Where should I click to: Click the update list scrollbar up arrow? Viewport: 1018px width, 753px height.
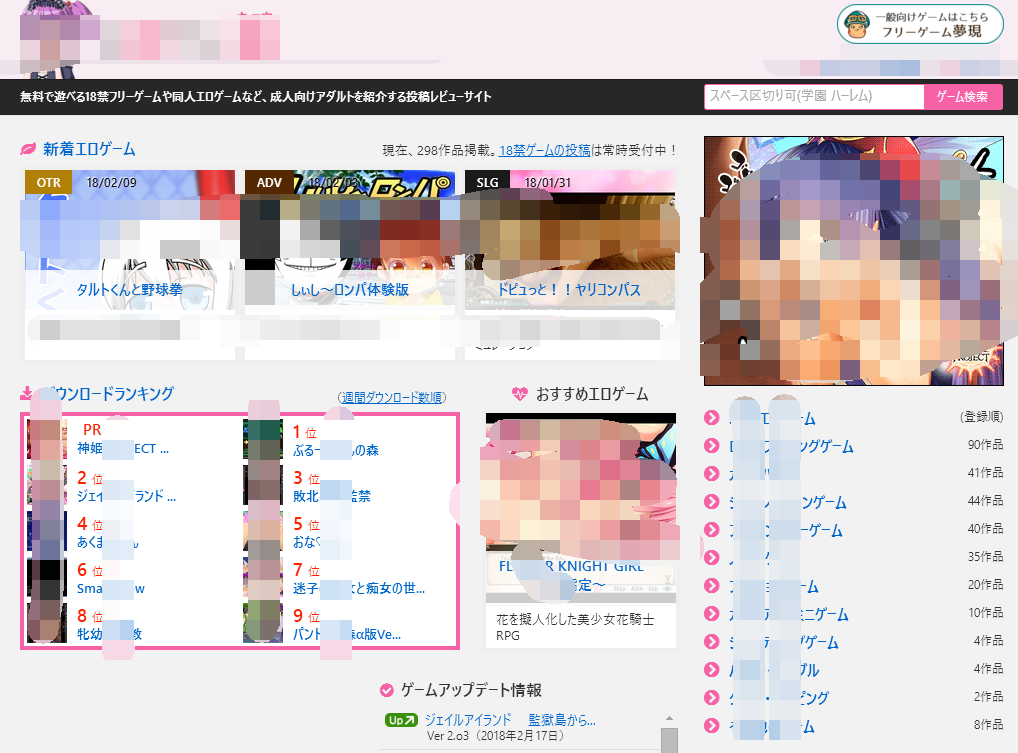click(669, 719)
